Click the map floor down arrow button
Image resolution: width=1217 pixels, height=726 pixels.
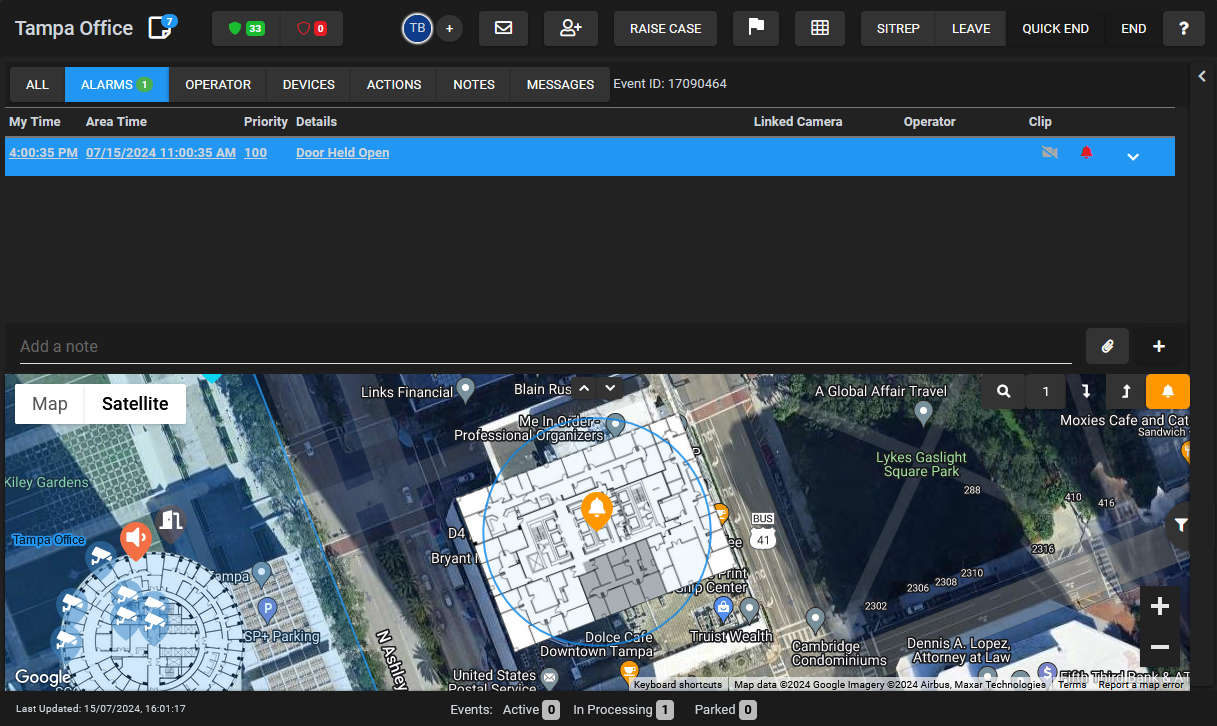pos(1086,391)
